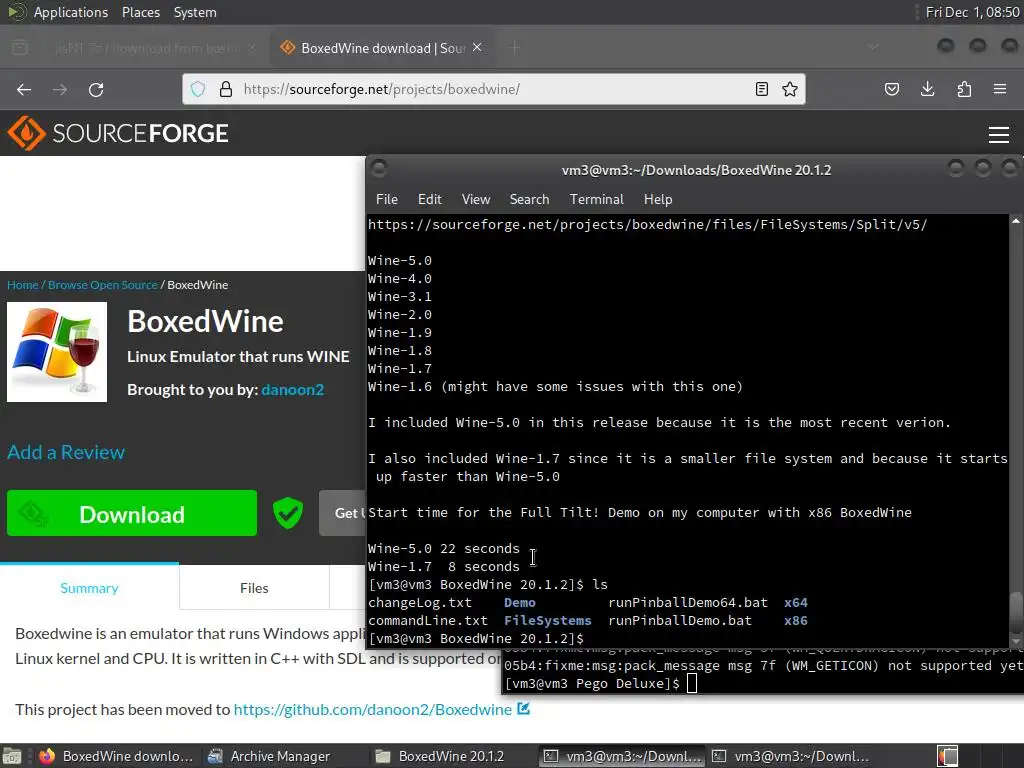Open Pocket save icon in Firefox toolbar
The image size is (1024, 768).
click(892, 89)
